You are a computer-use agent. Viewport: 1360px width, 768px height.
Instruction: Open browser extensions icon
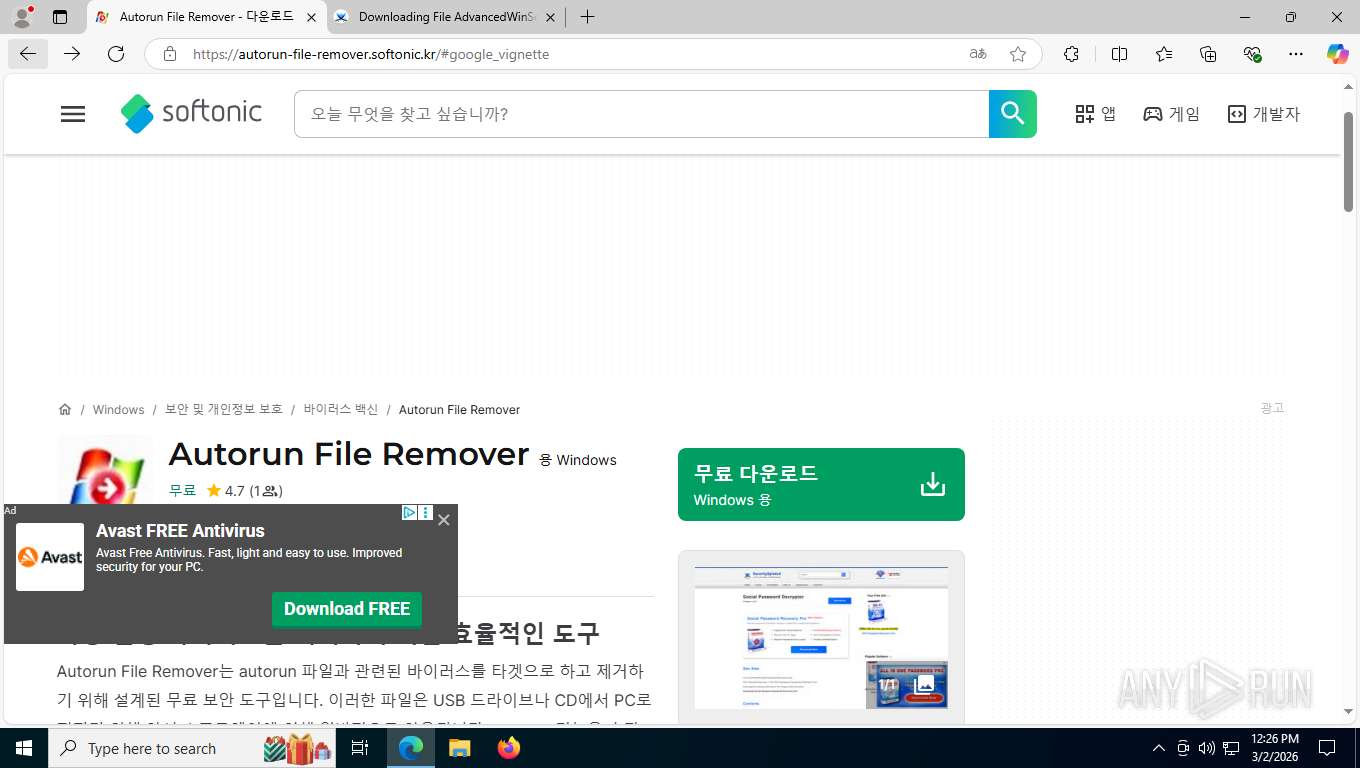point(1071,54)
